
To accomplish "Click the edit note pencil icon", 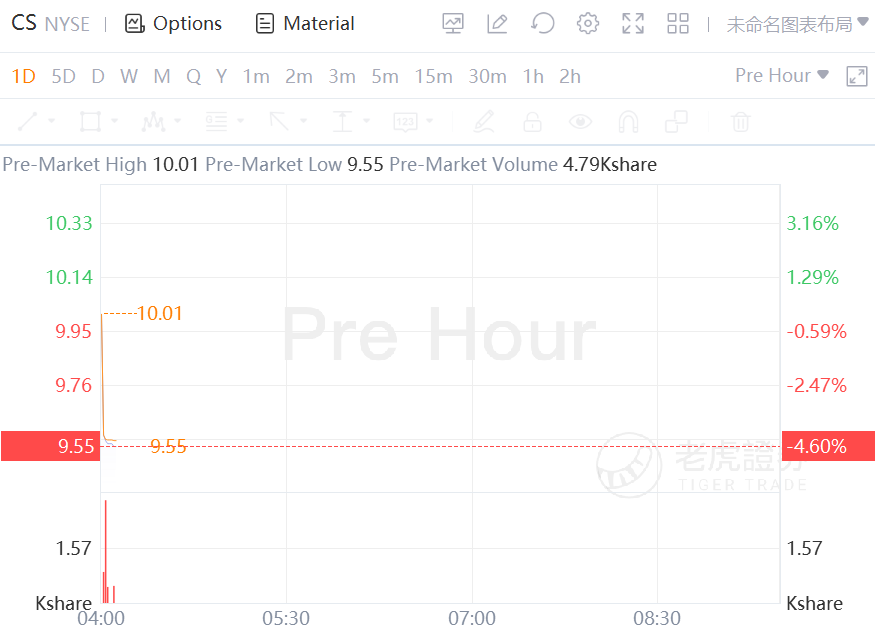I will 497,23.
